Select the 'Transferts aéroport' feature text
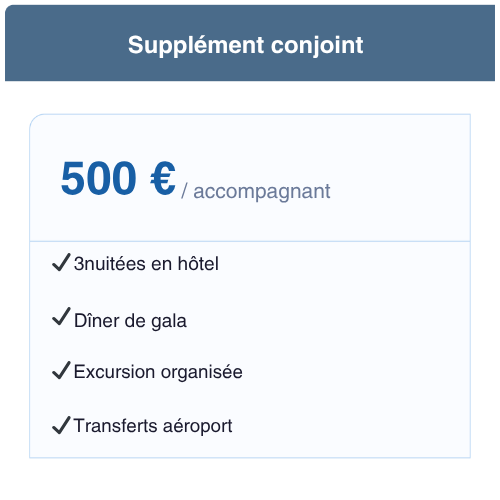The width and height of the screenshot is (500, 500). click(x=153, y=426)
